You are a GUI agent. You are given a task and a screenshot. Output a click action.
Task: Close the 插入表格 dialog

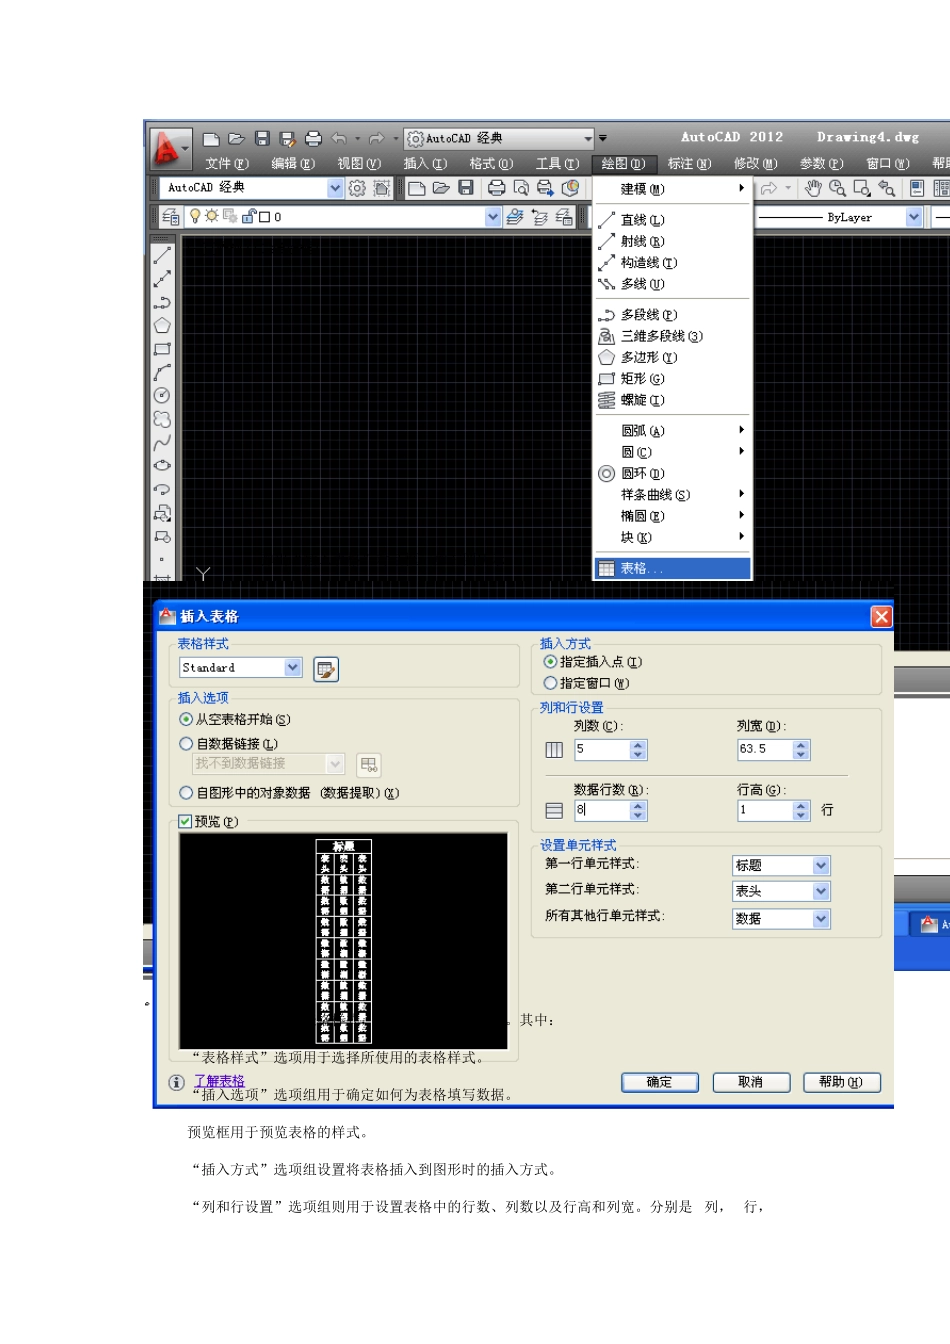(881, 617)
